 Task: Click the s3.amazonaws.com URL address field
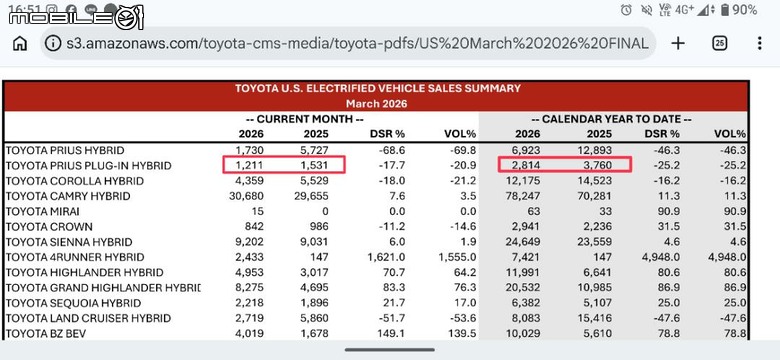[357, 44]
